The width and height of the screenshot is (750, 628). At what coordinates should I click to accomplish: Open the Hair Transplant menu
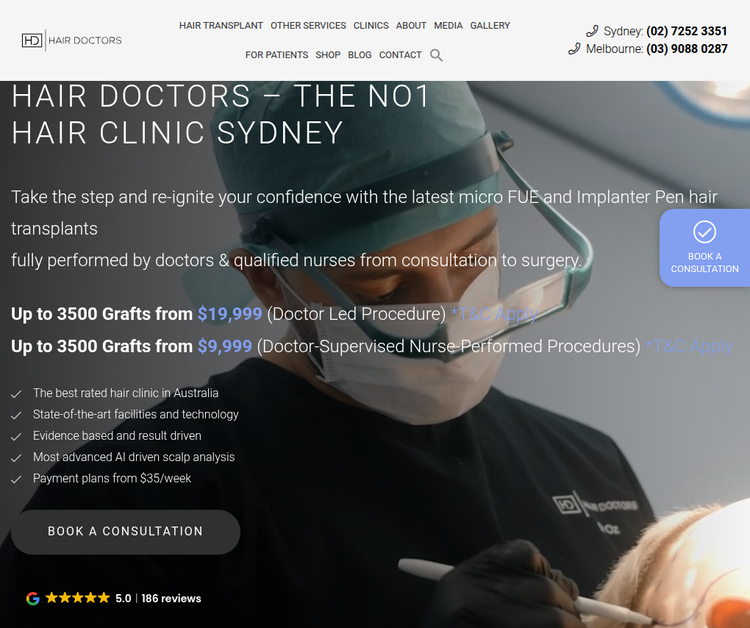(x=221, y=25)
